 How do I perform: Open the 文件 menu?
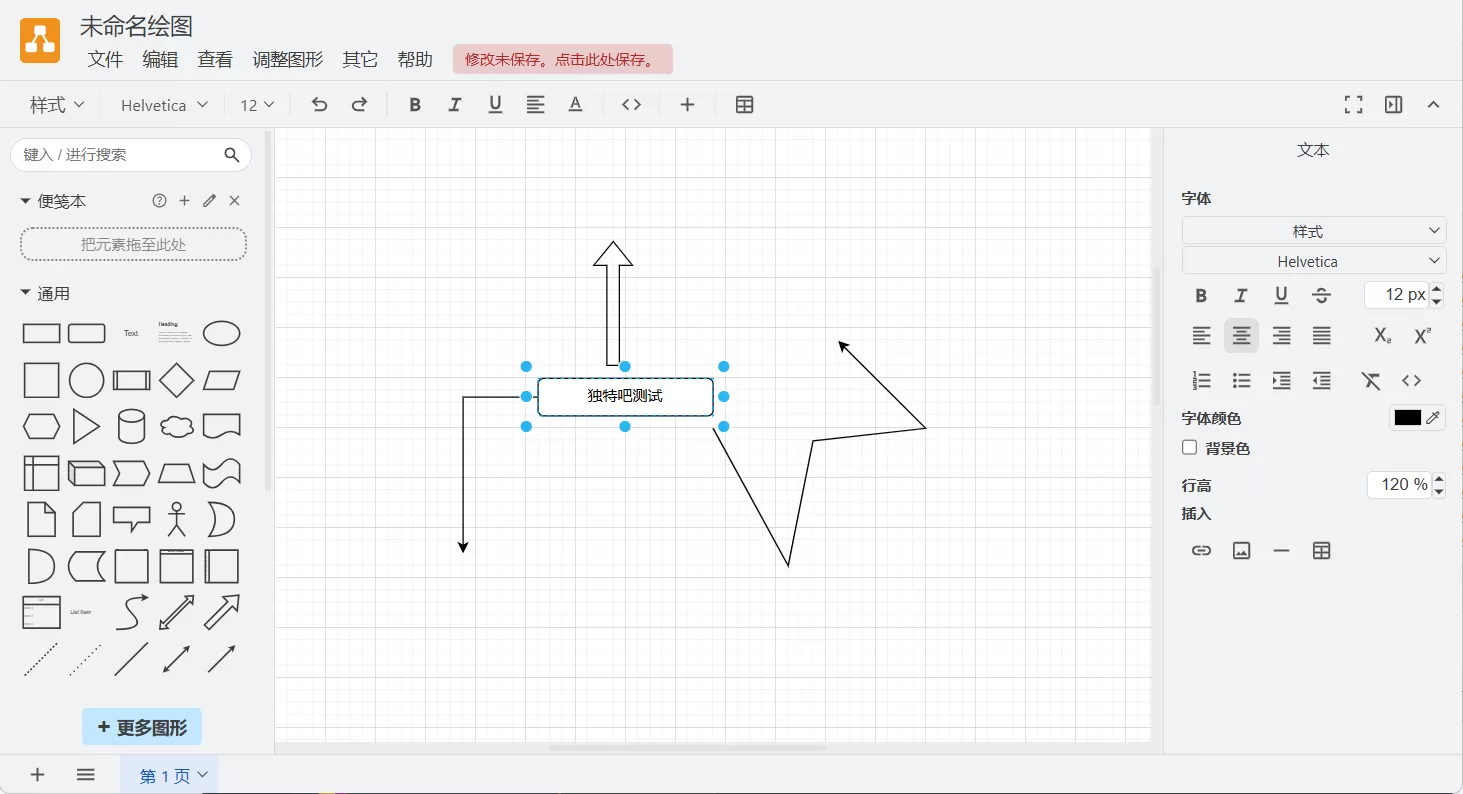coord(105,59)
